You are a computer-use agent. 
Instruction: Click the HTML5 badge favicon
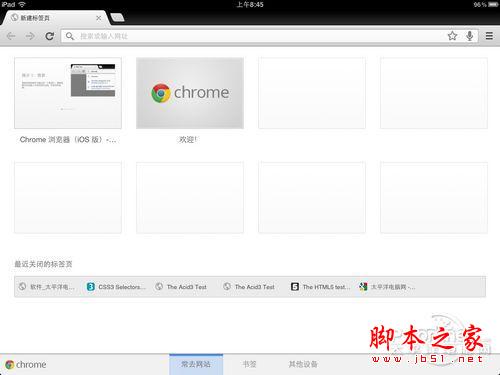pos(295,287)
